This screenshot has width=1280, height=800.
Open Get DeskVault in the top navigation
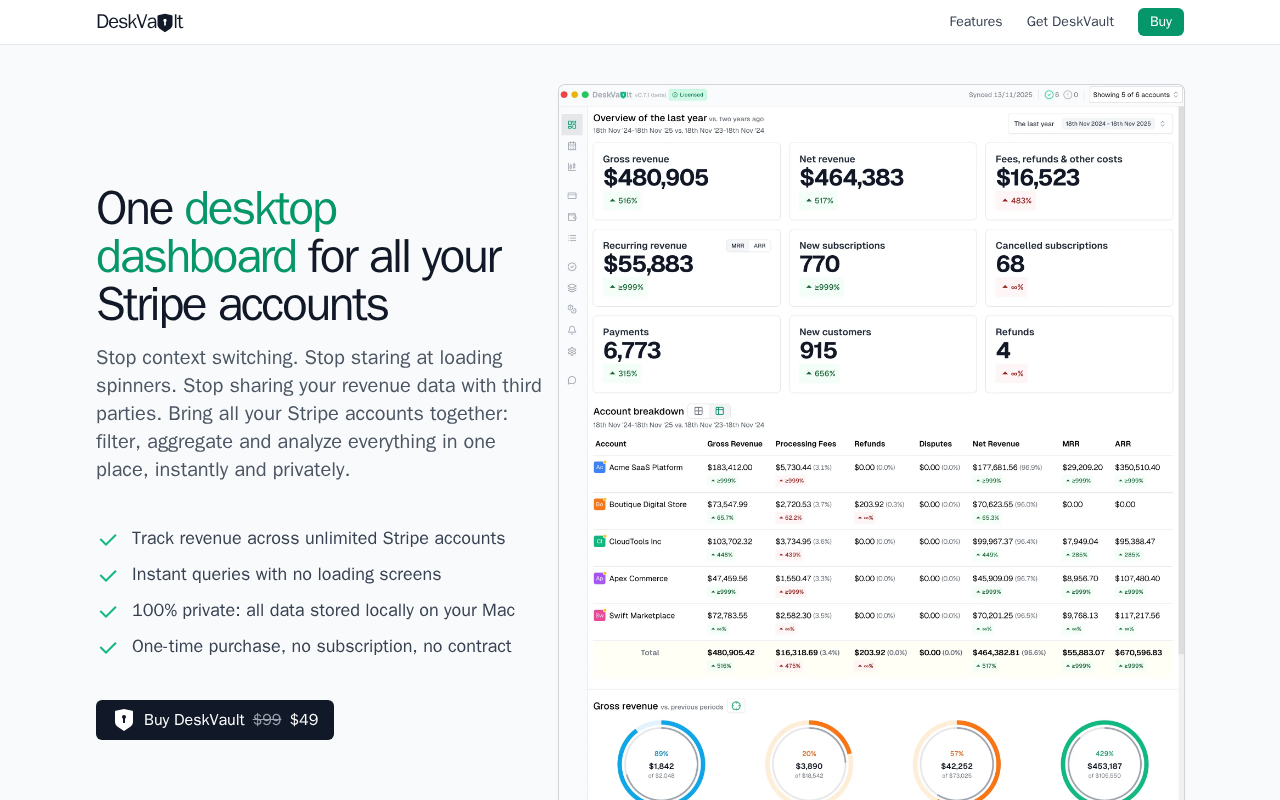[1070, 22]
